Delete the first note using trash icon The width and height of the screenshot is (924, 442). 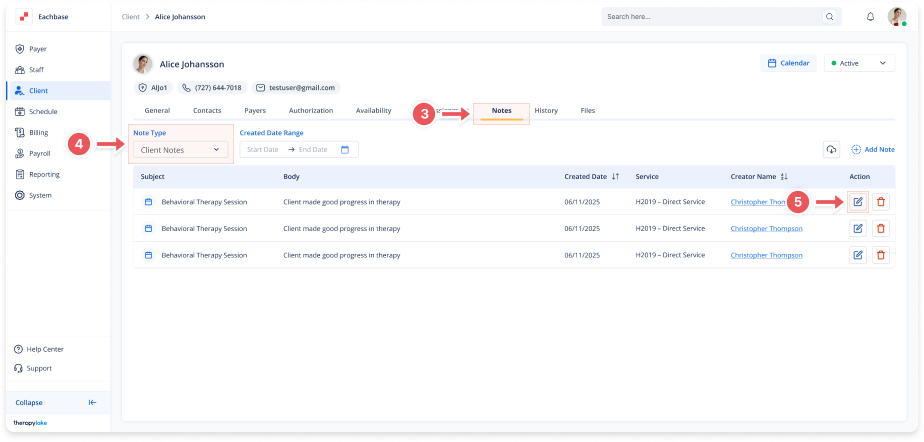coord(880,202)
